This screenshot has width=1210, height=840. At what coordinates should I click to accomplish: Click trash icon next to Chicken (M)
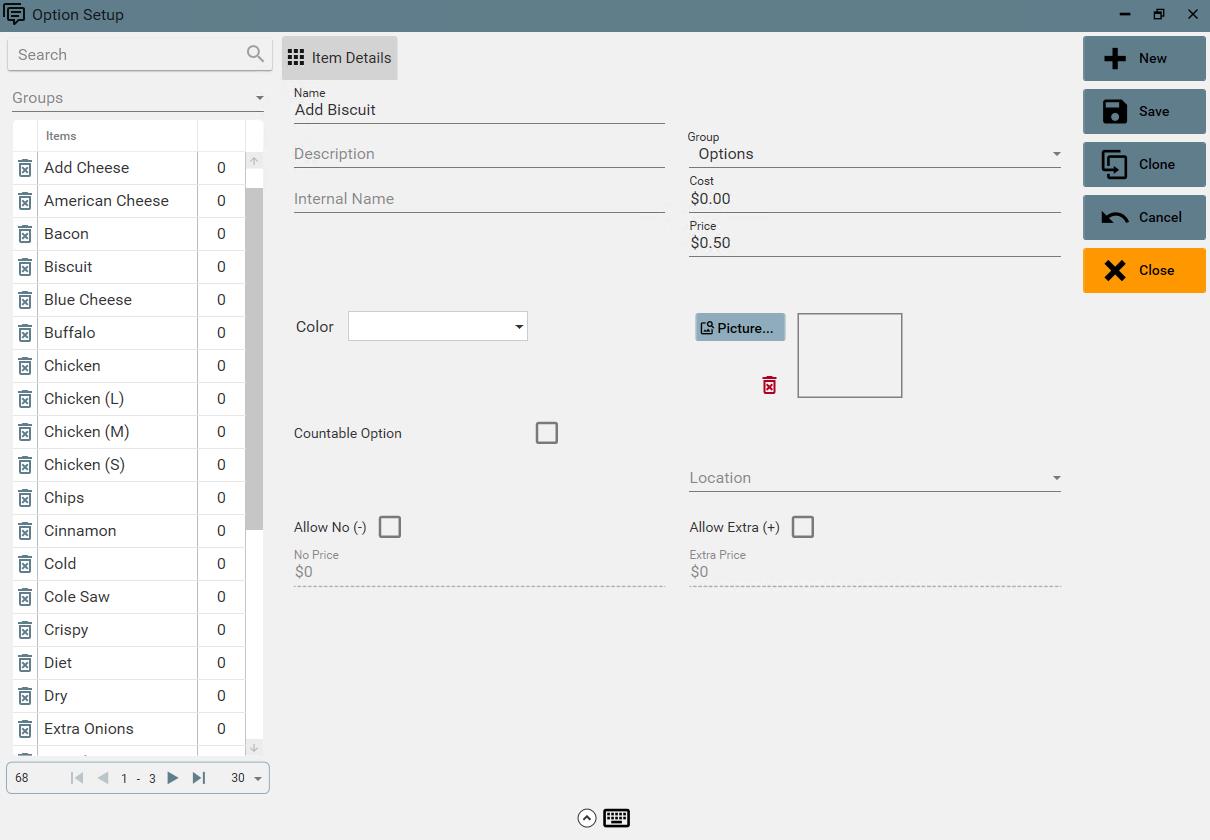click(25, 432)
